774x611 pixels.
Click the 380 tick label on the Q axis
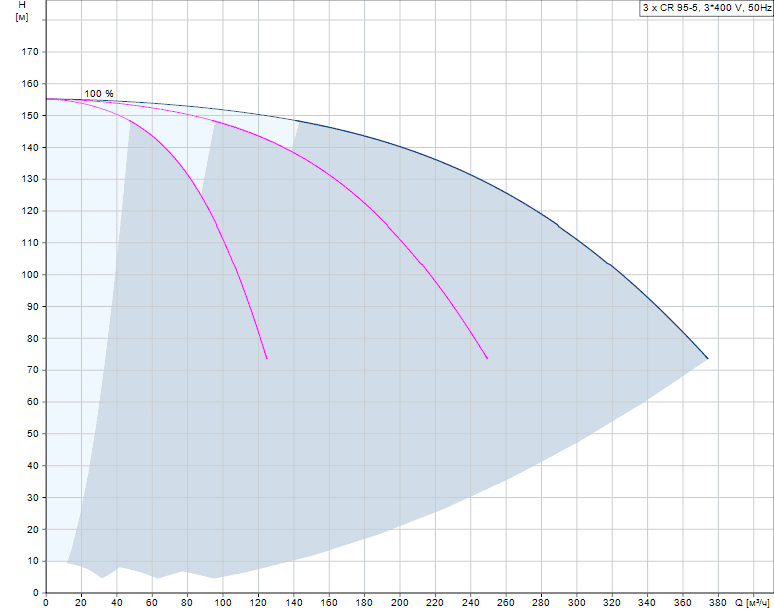click(x=718, y=603)
